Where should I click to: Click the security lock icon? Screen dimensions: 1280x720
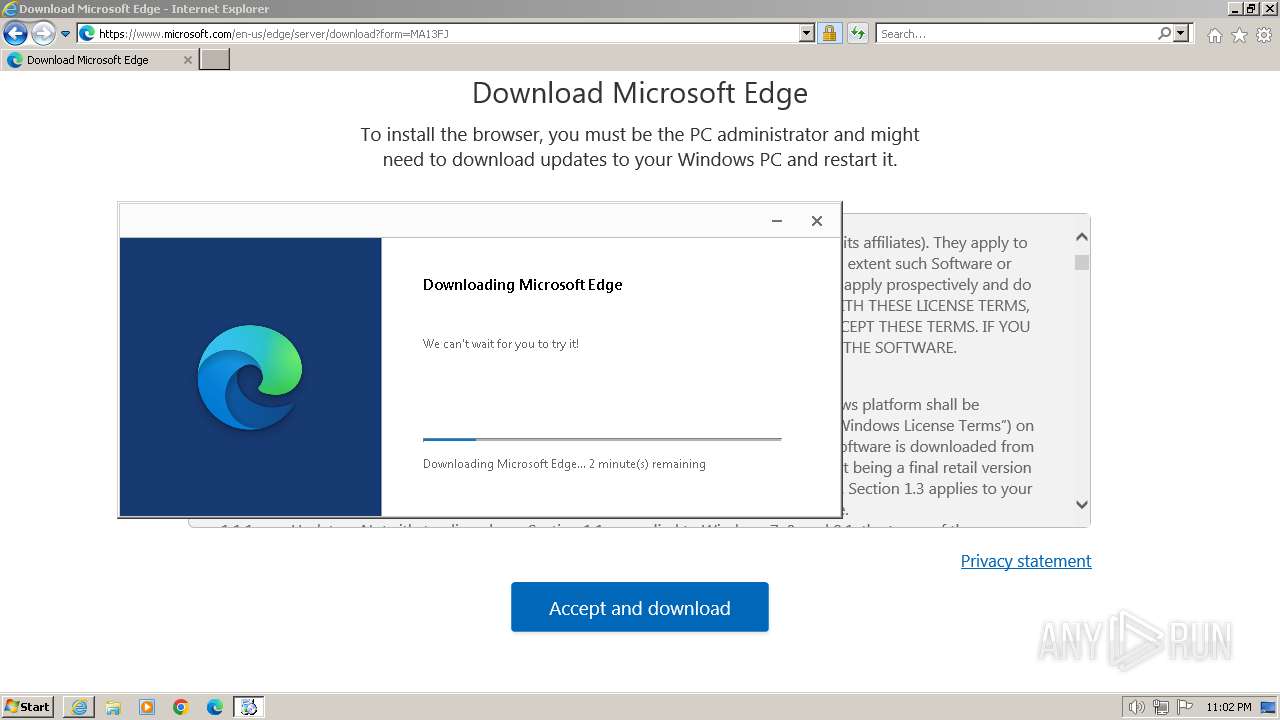pyautogui.click(x=829, y=34)
